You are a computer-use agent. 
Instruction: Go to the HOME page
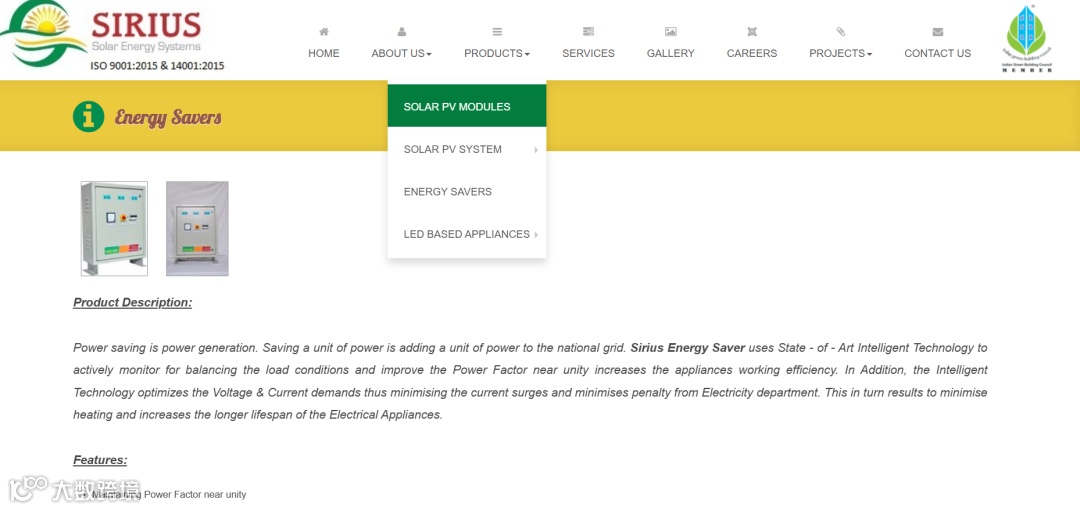324,53
